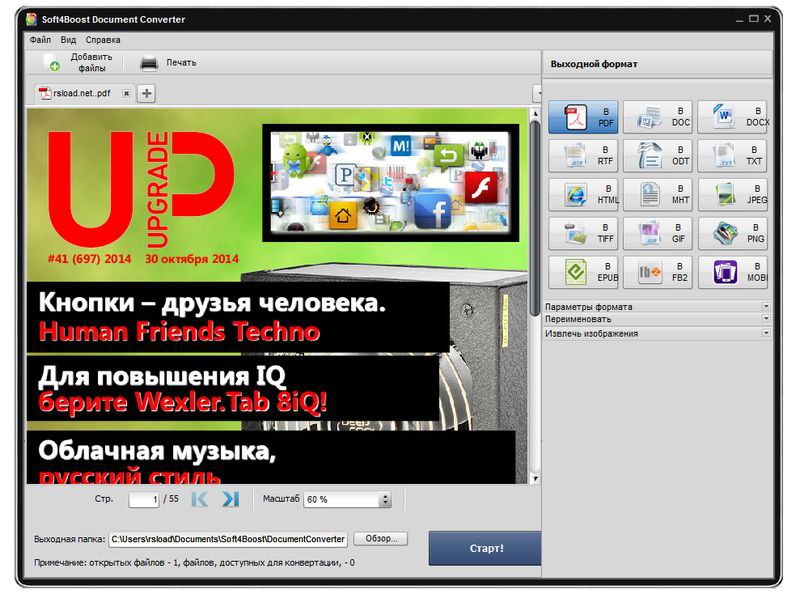Click the preview vertical scrollbar thumb
This screenshot has height=594, width=800.
click(534, 217)
